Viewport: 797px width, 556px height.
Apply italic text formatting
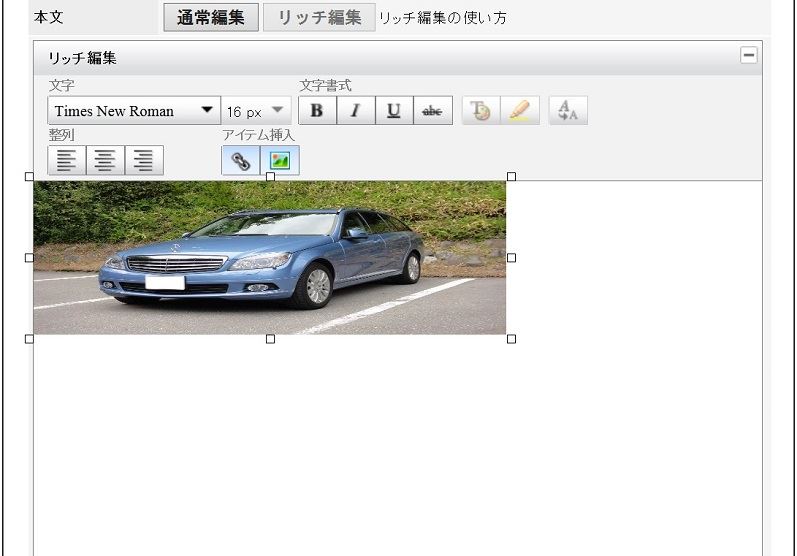(356, 110)
